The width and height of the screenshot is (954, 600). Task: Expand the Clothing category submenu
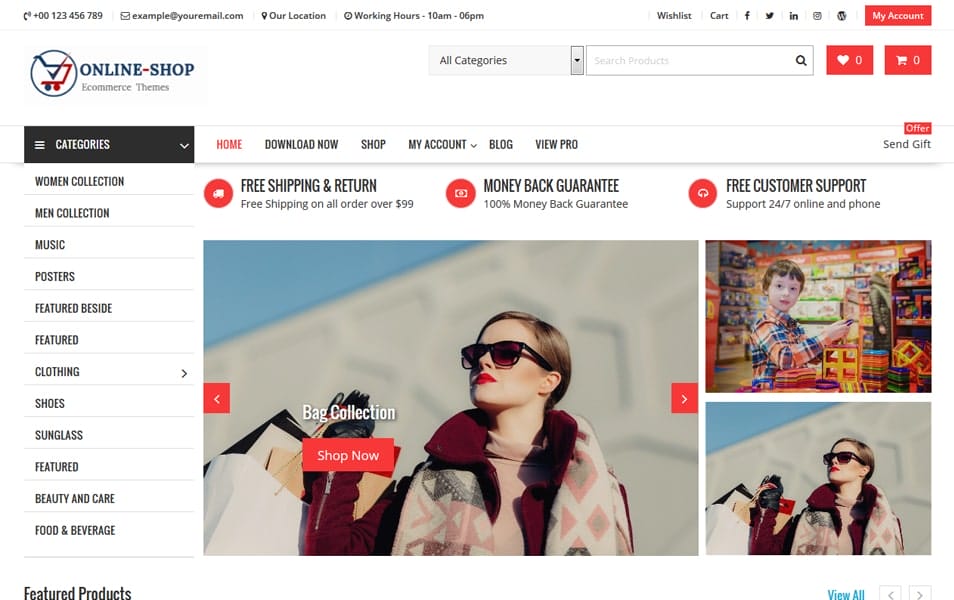183,371
